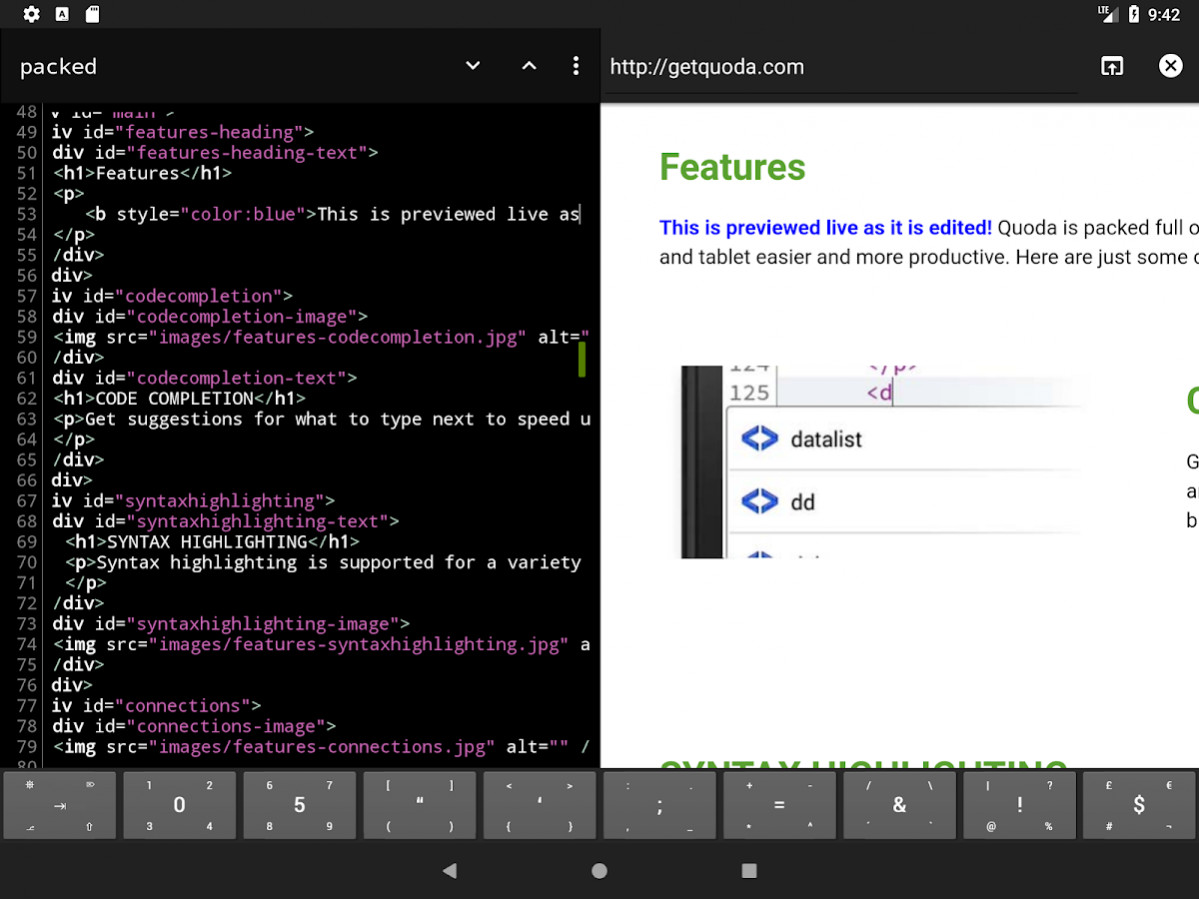Insert an exclamation mark from the extra keys row

click(1019, 805)
